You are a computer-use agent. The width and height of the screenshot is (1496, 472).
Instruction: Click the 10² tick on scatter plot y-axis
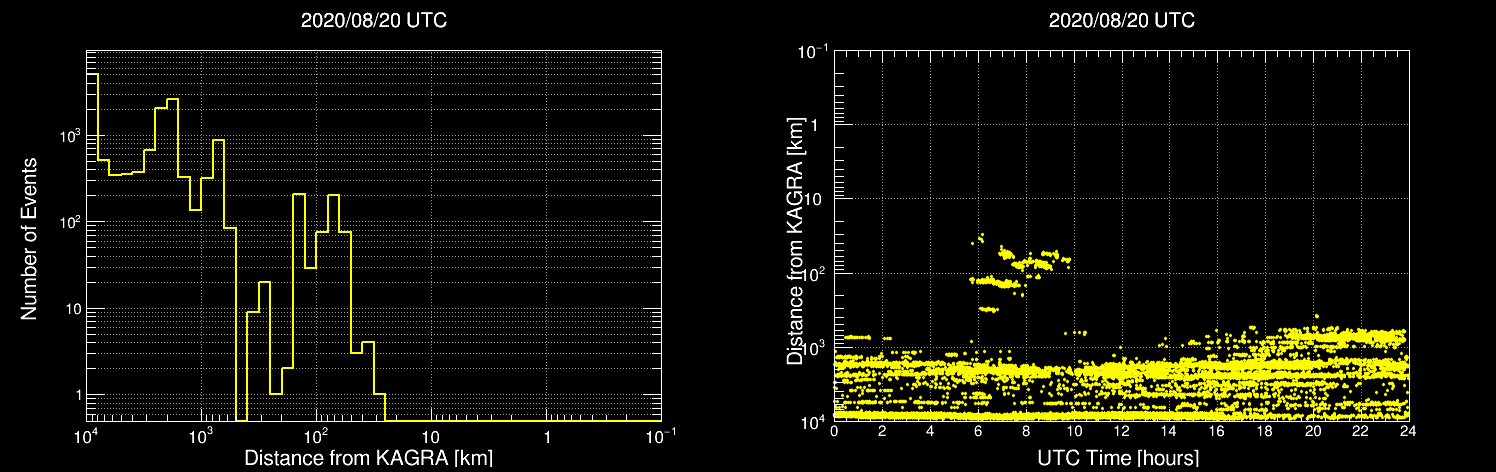click(813, 272)
